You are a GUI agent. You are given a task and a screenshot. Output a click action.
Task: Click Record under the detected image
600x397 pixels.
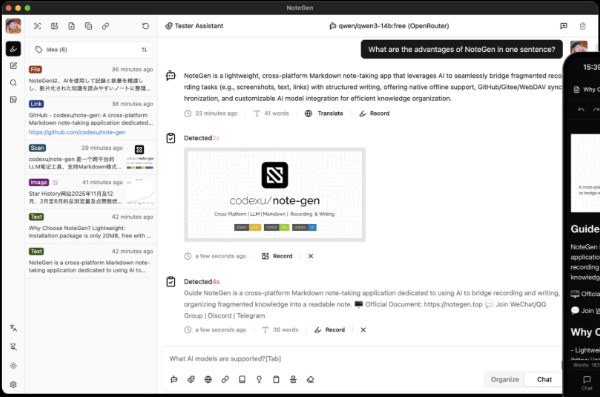(x=277, y=256)
